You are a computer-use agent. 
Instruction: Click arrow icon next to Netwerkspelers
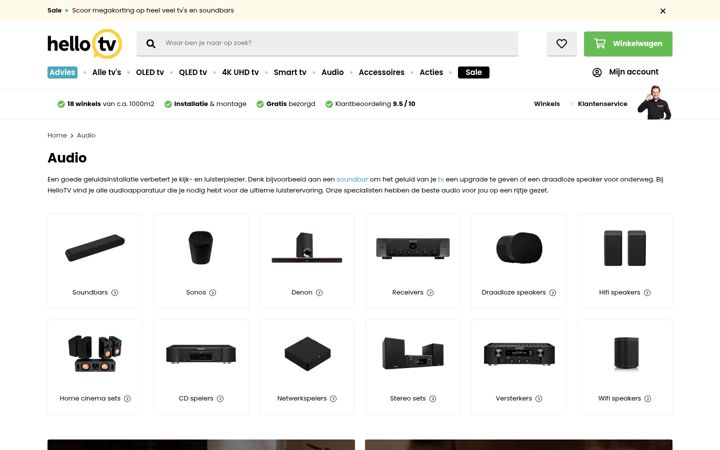pyautogui.click(x=333, y=399)
